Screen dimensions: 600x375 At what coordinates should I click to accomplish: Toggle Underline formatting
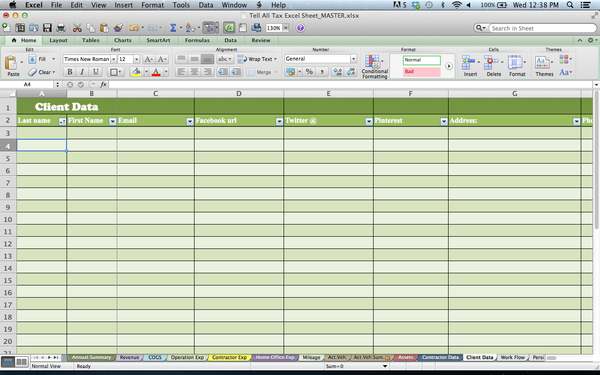point(95,72)
